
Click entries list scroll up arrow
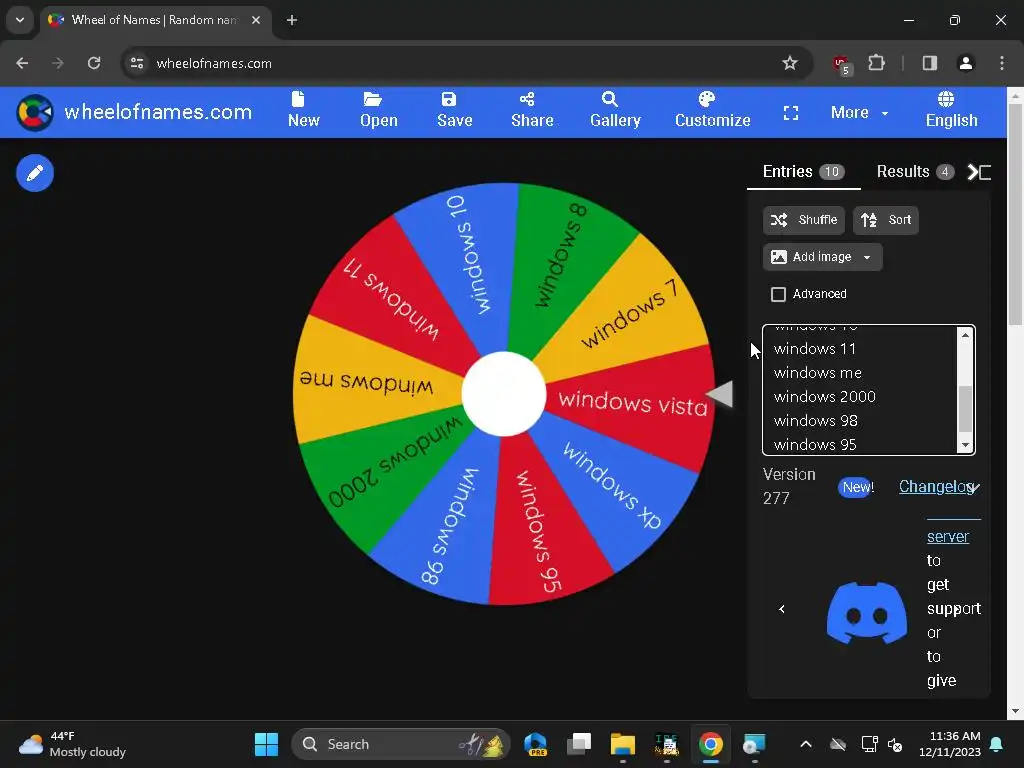(965, 335)
